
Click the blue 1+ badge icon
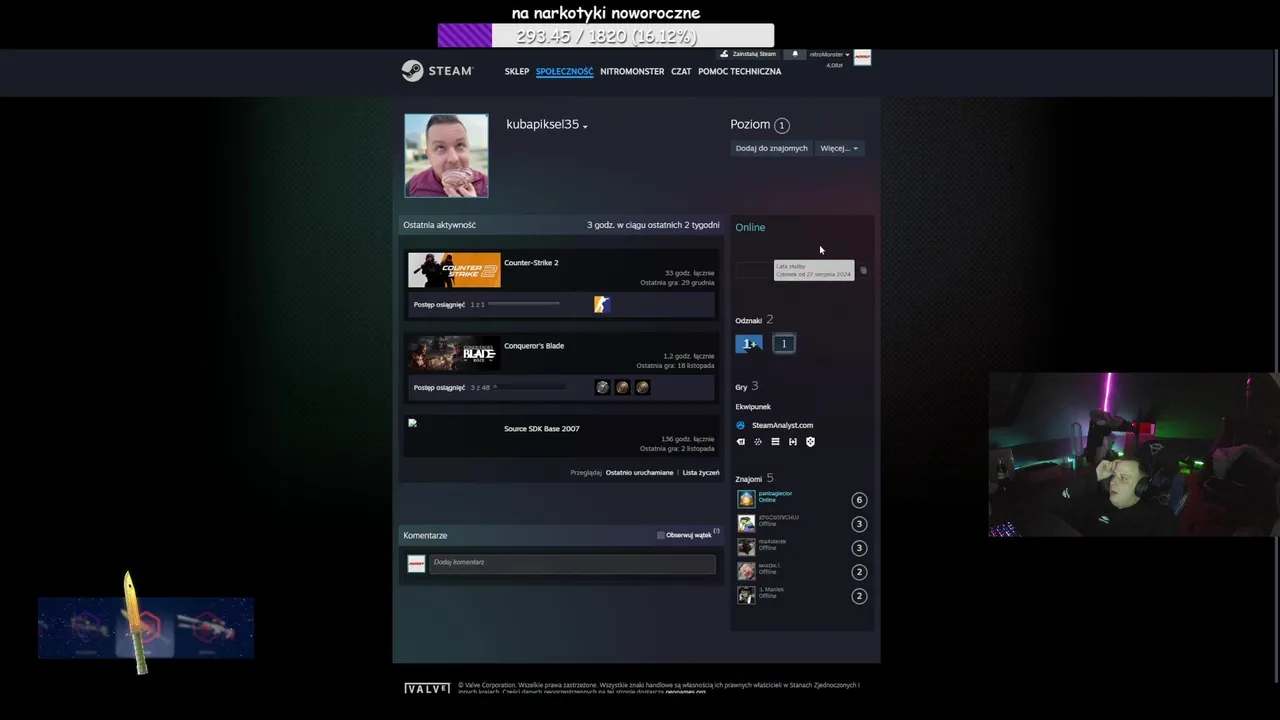749,343
